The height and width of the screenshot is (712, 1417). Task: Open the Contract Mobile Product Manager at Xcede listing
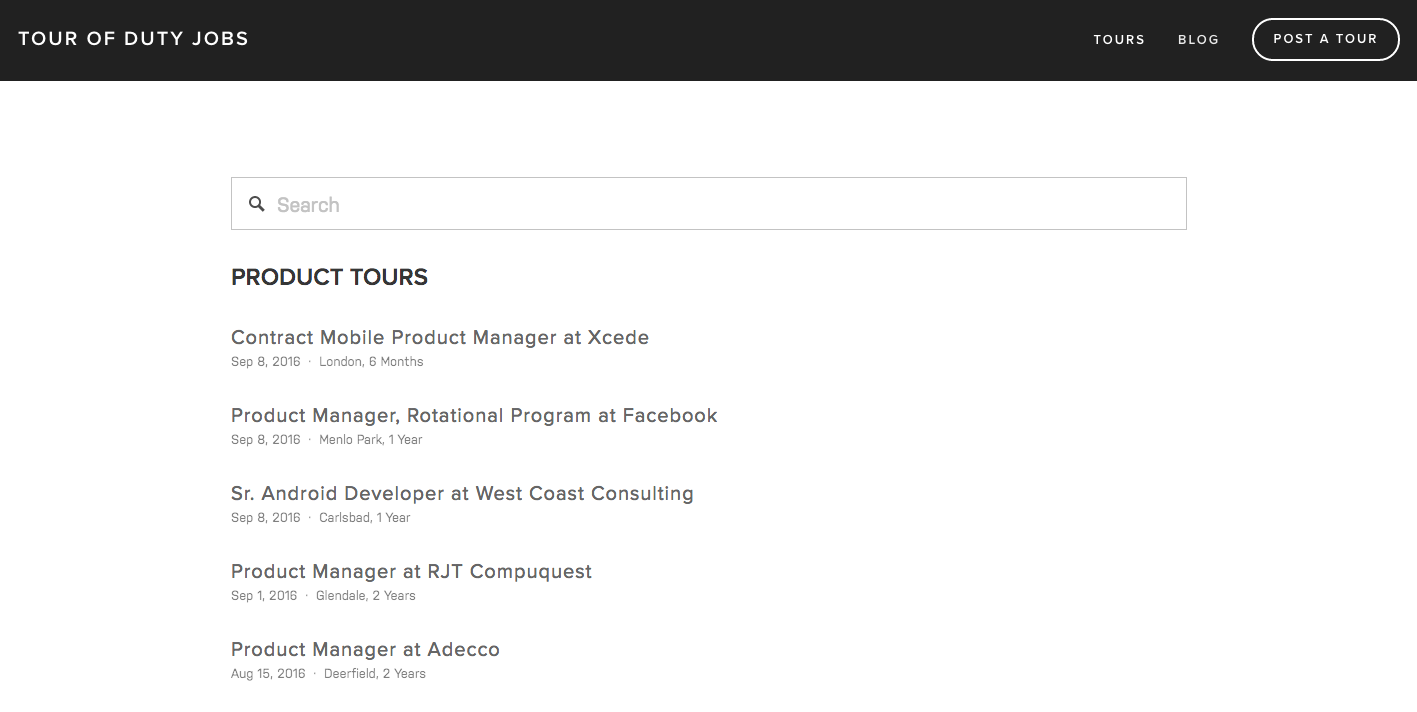(440, 337)
